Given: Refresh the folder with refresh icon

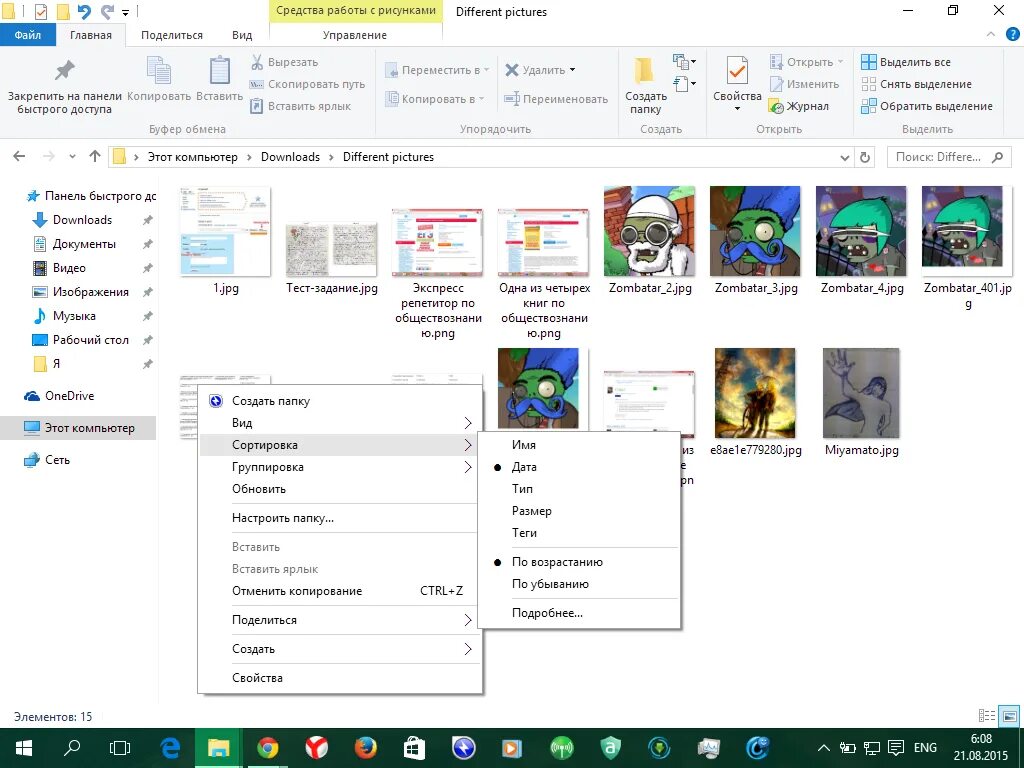Looking at the screenshot, I should pyautogui.click(x=865, y=157).
